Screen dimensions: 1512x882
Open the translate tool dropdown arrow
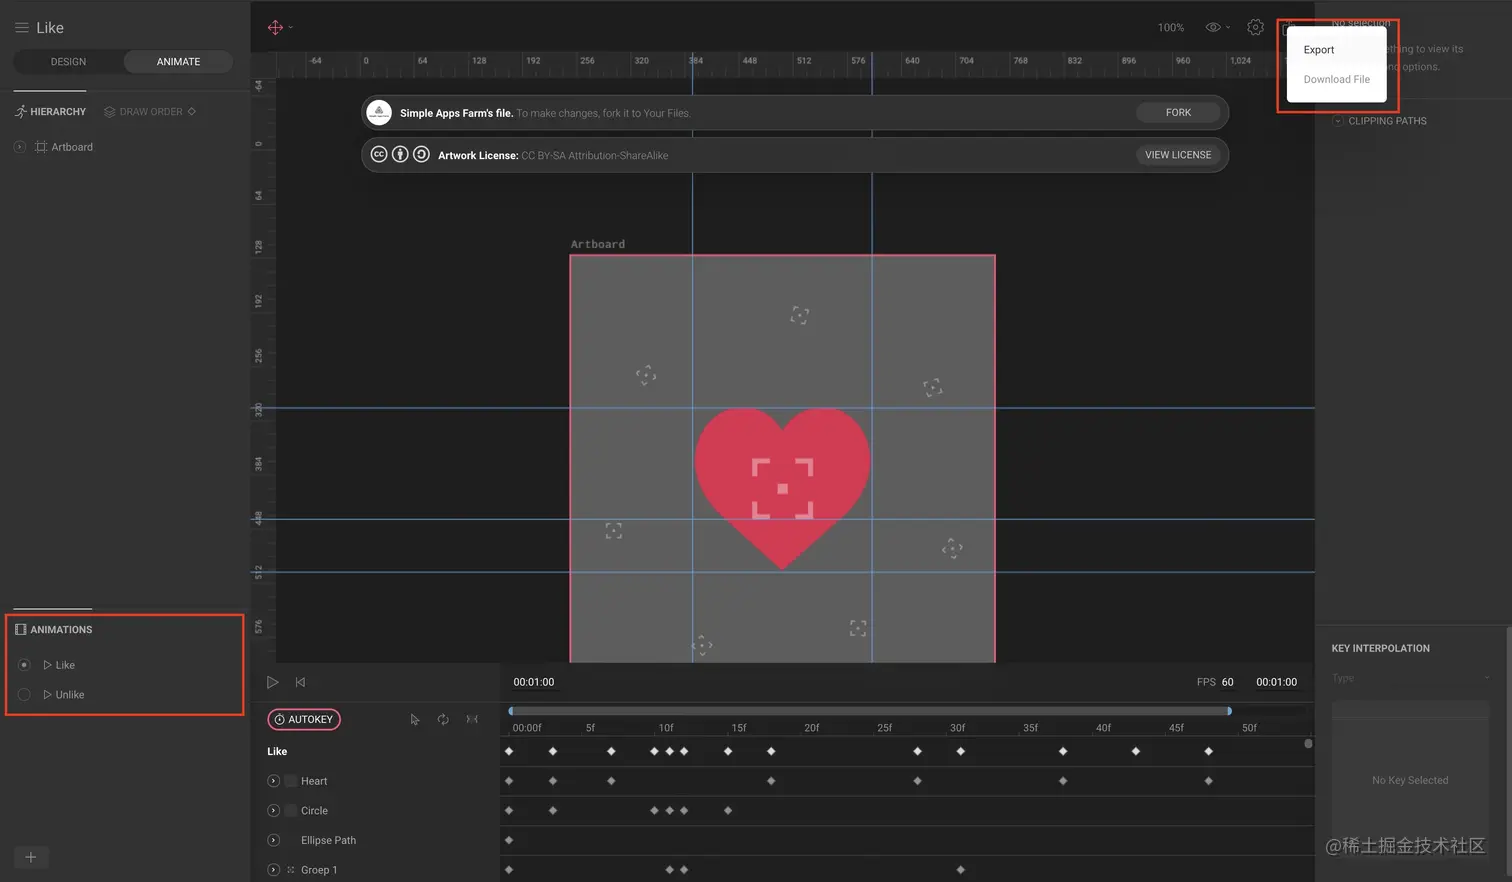coord(290,27)
